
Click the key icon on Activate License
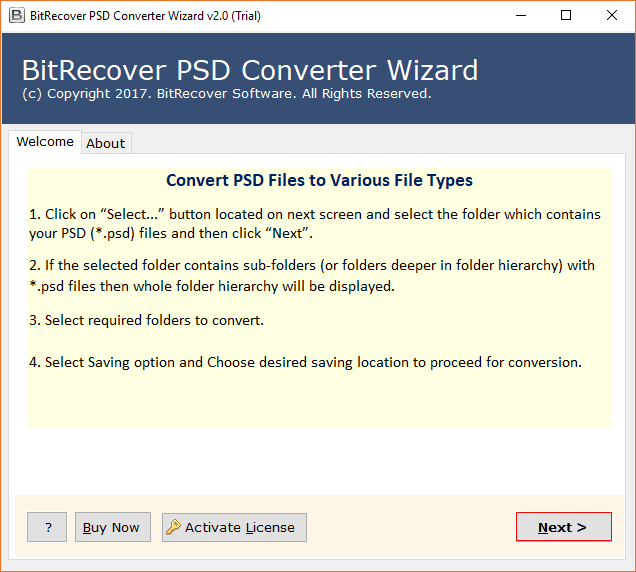pos(173,527)
